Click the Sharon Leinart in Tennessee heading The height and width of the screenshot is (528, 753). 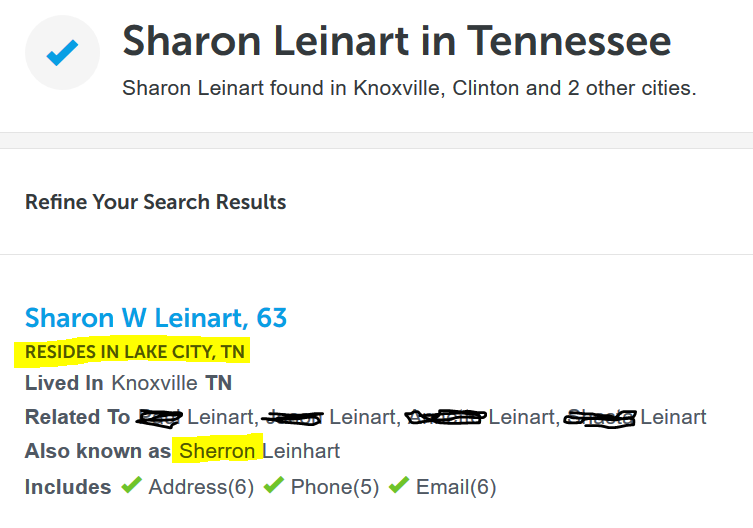(x=396, y=41)
